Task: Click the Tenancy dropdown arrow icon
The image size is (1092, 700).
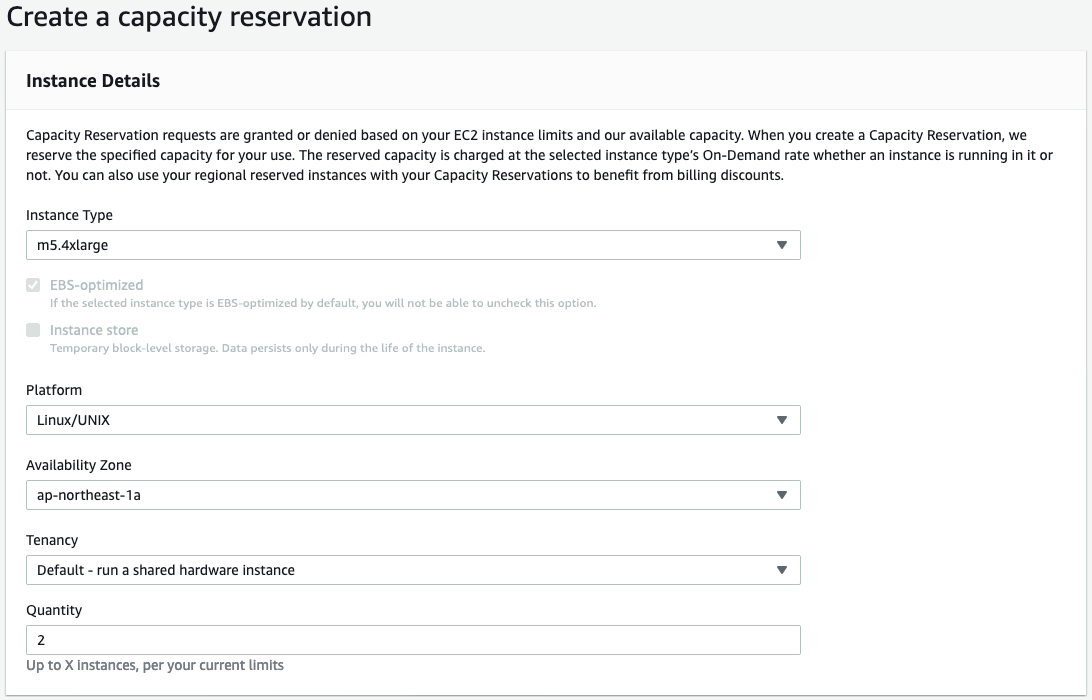Action: [x=784, y=569]
